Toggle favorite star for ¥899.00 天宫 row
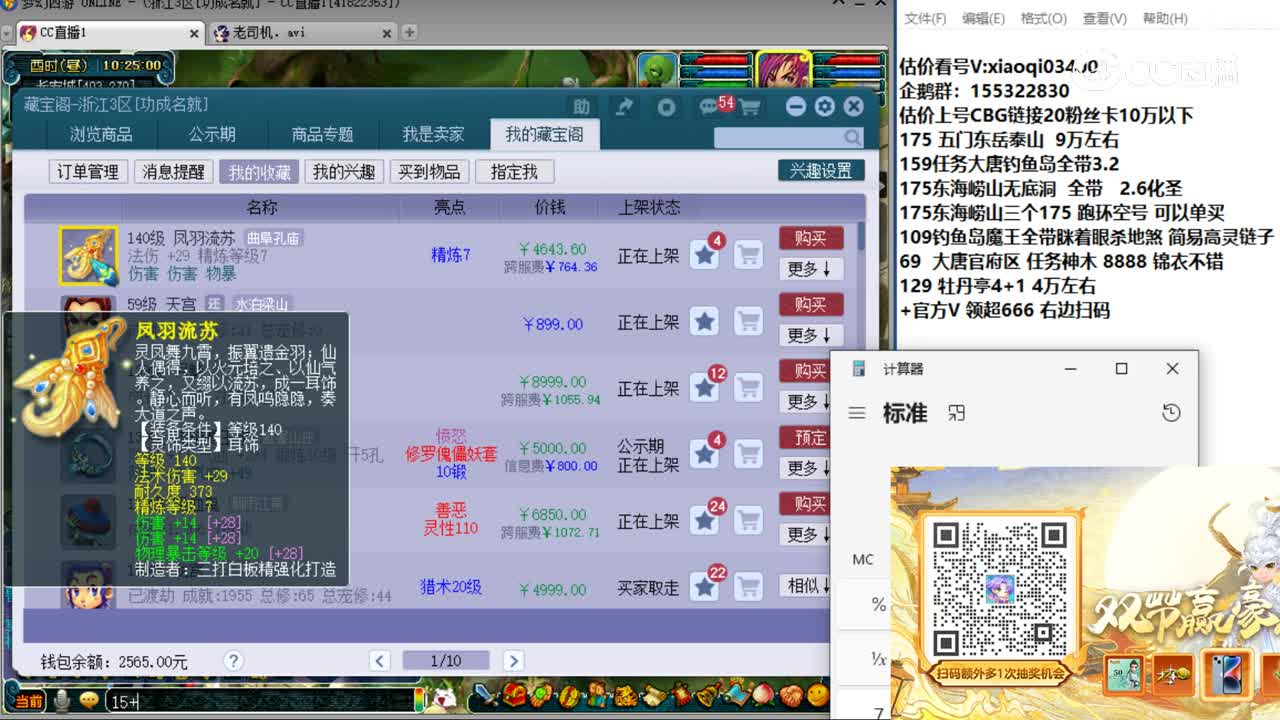The height and width of the screenshot is (720, 1280). [705, 322]
